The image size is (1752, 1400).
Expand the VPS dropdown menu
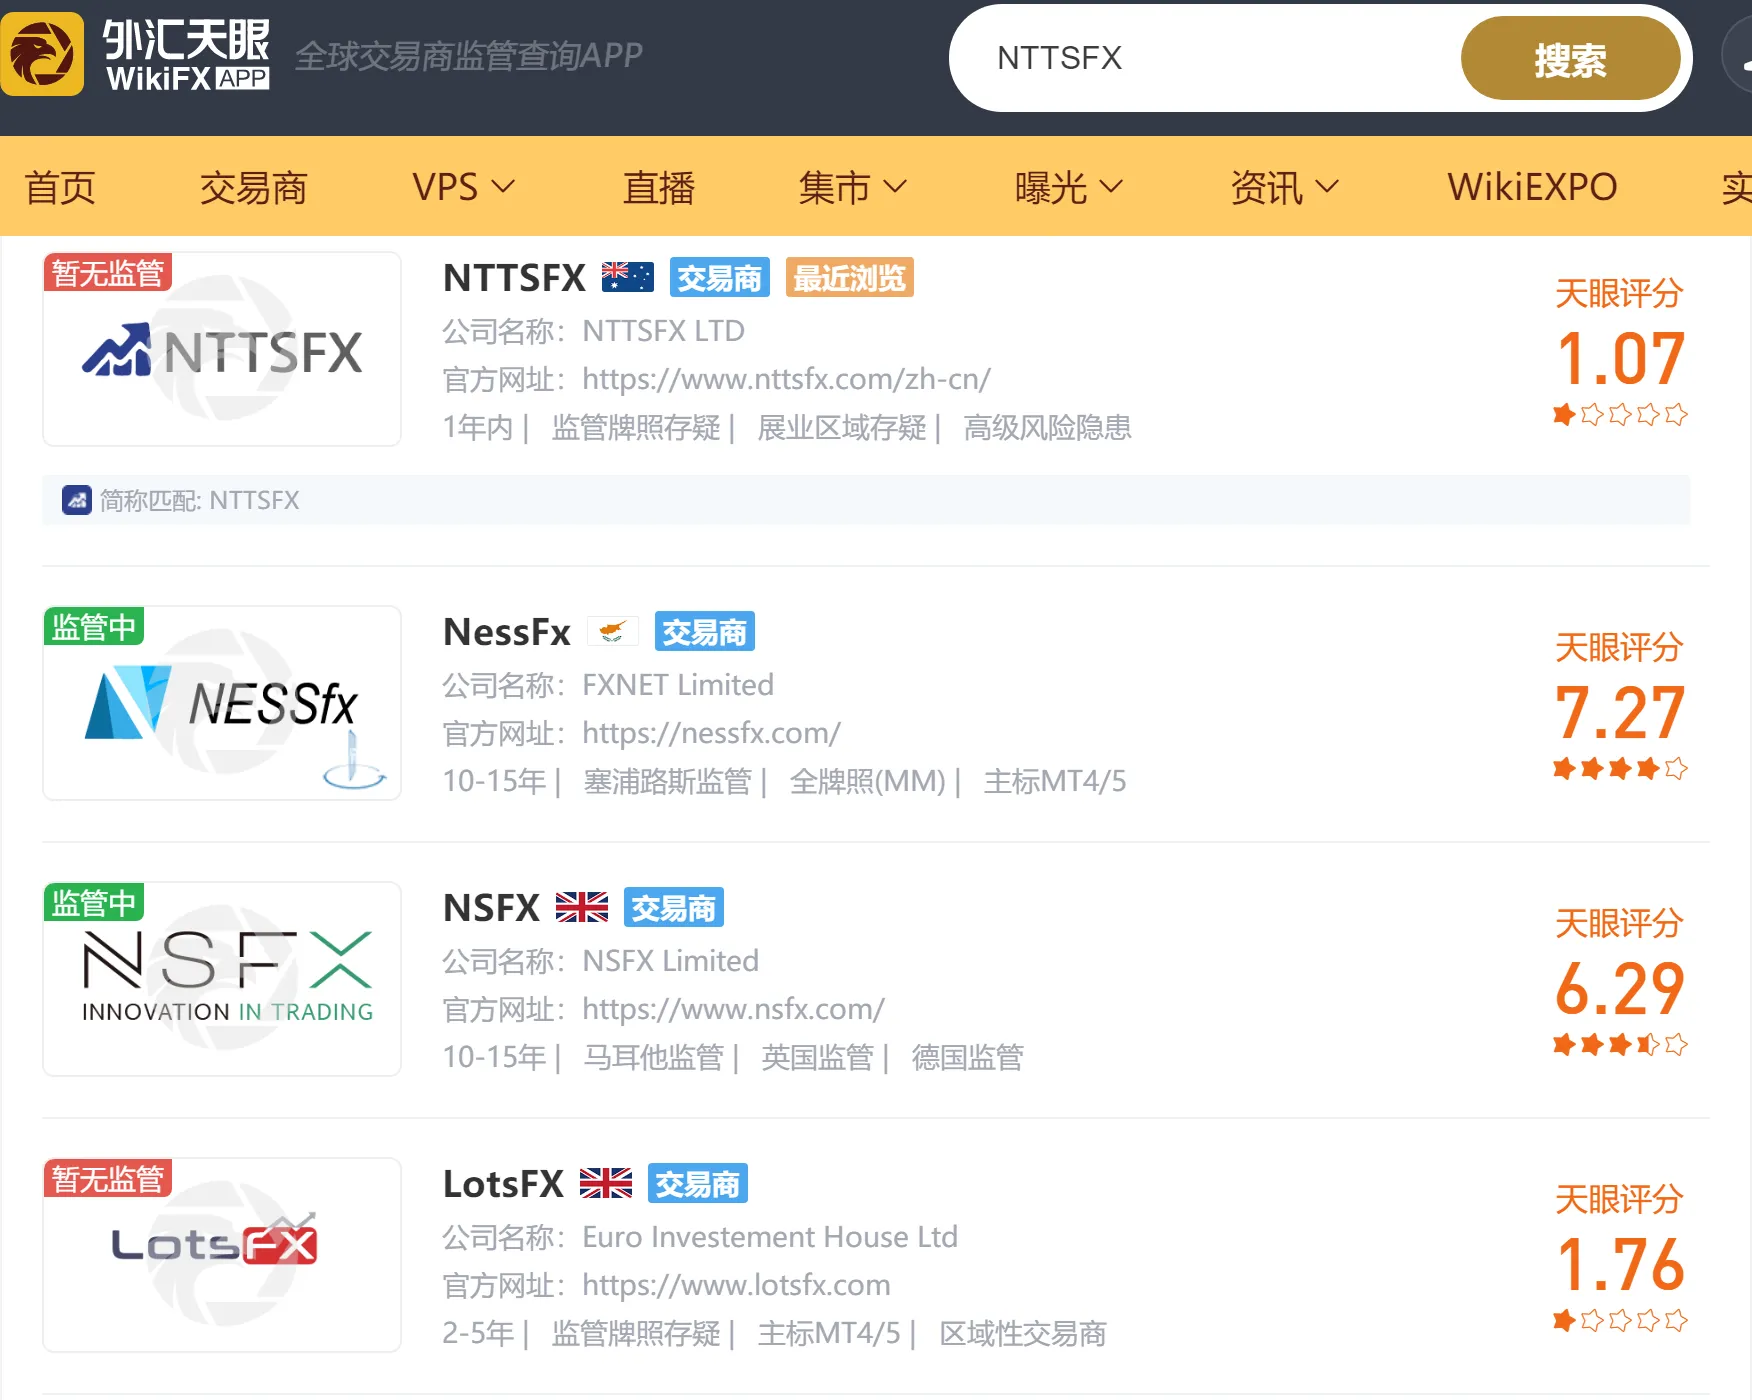pyautogui.click(x=463, y=187)
